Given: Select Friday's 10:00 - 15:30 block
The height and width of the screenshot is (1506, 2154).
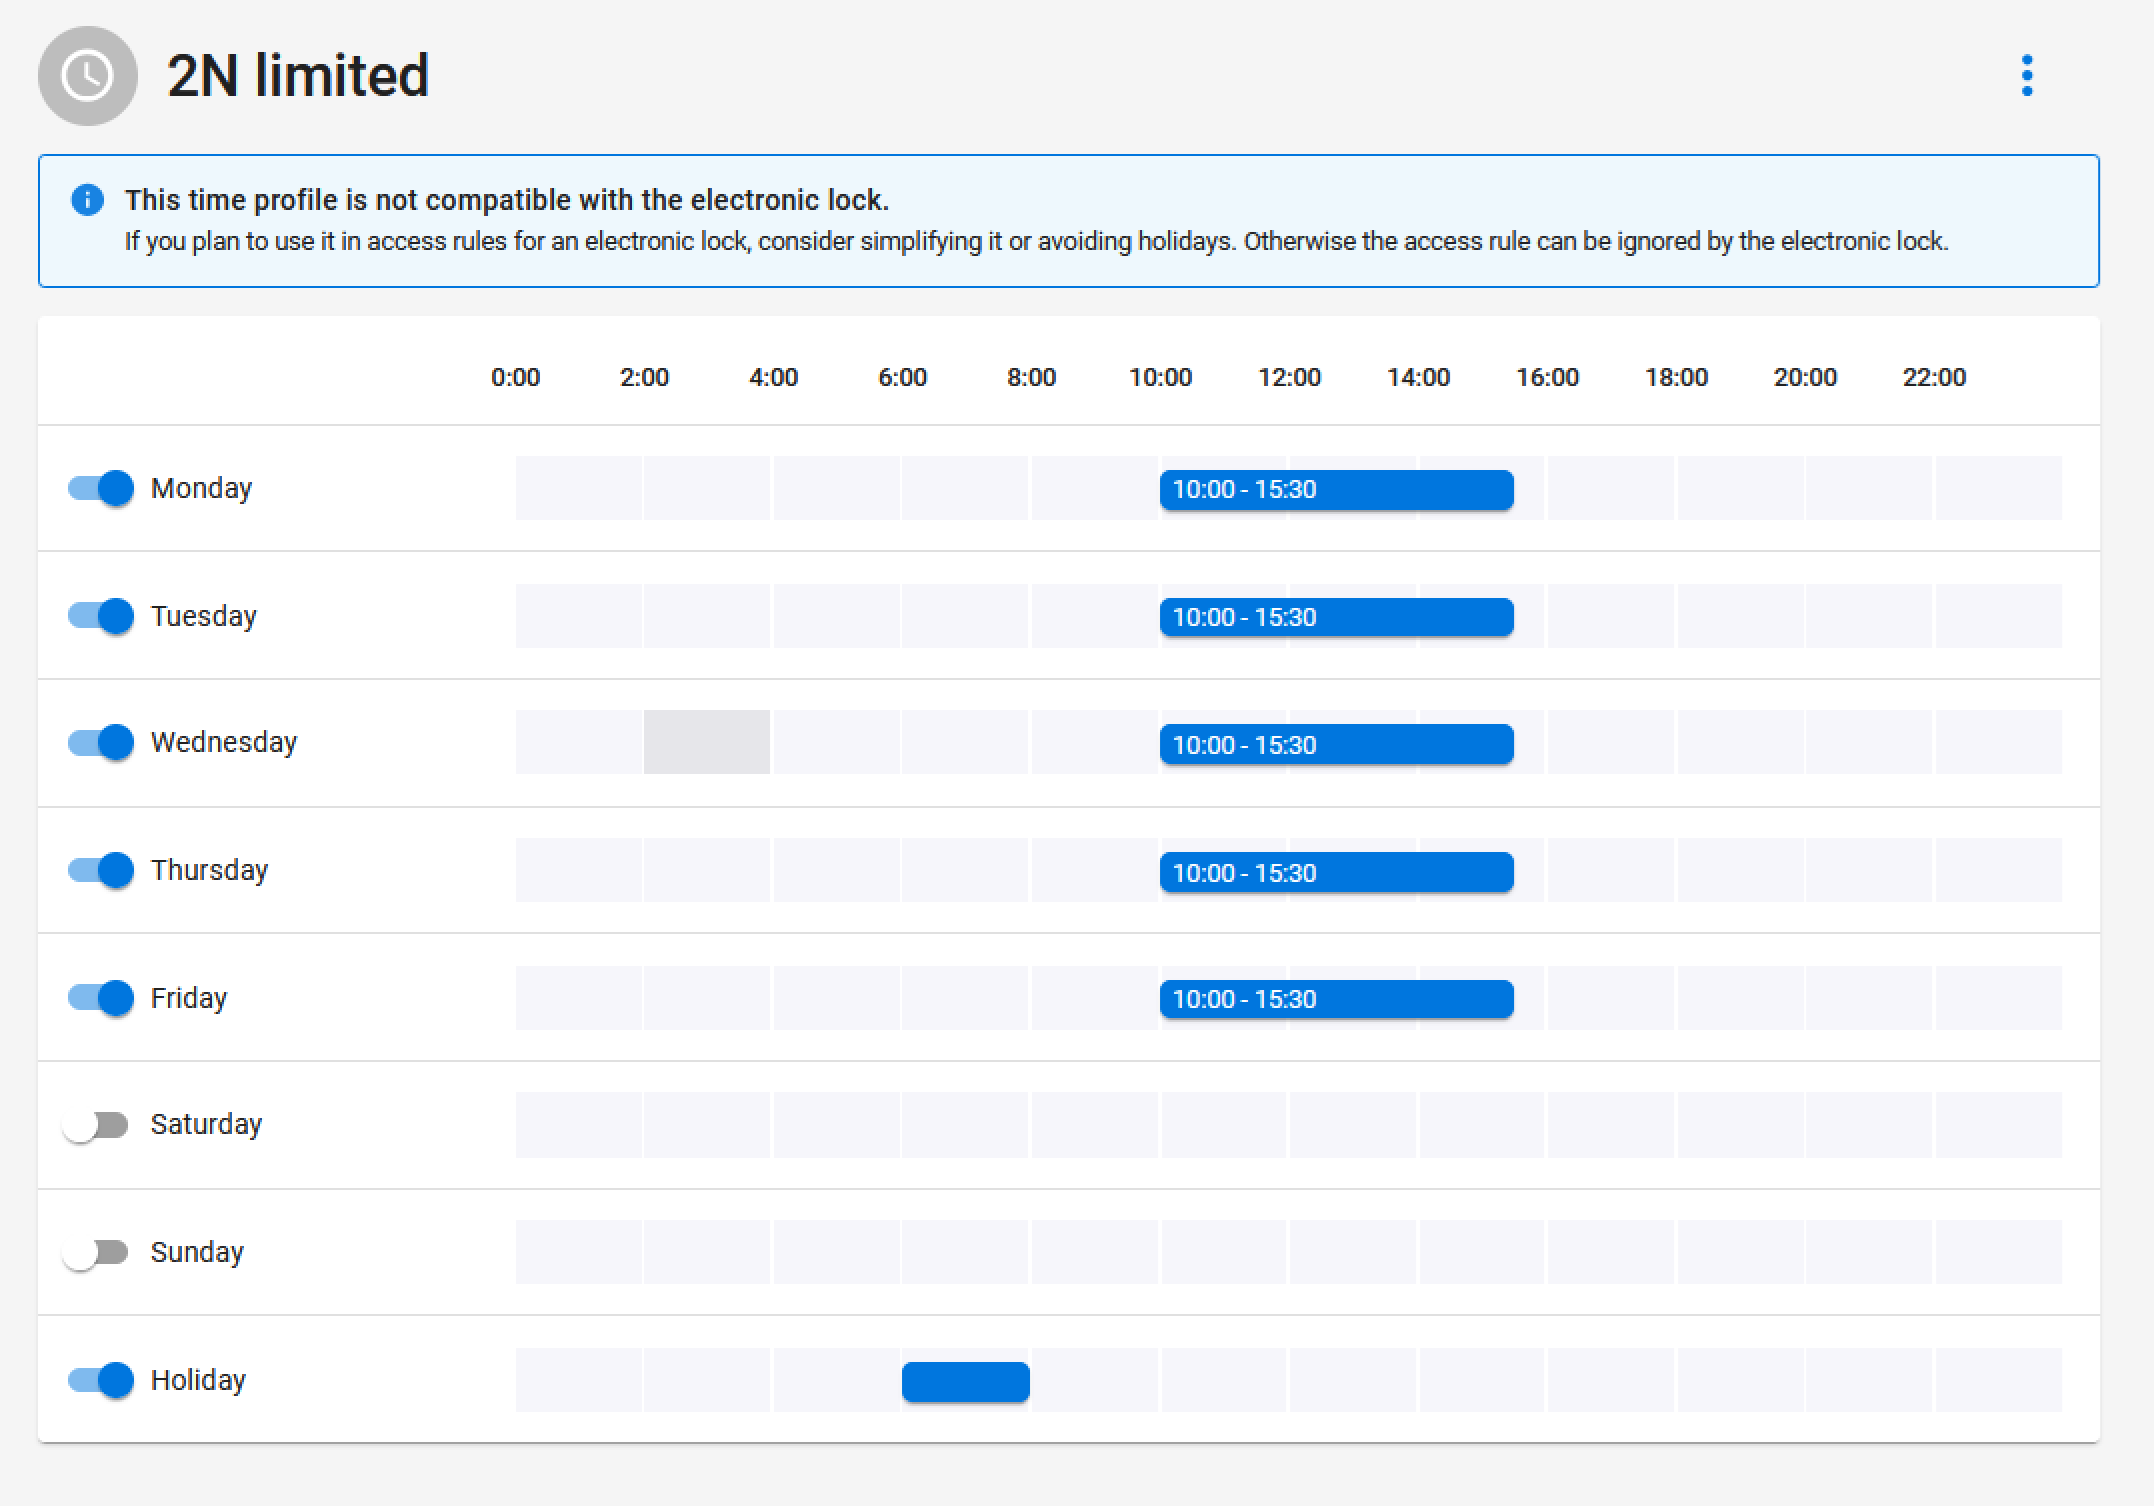Looking at the screenshot, I should coord(1337,999).
